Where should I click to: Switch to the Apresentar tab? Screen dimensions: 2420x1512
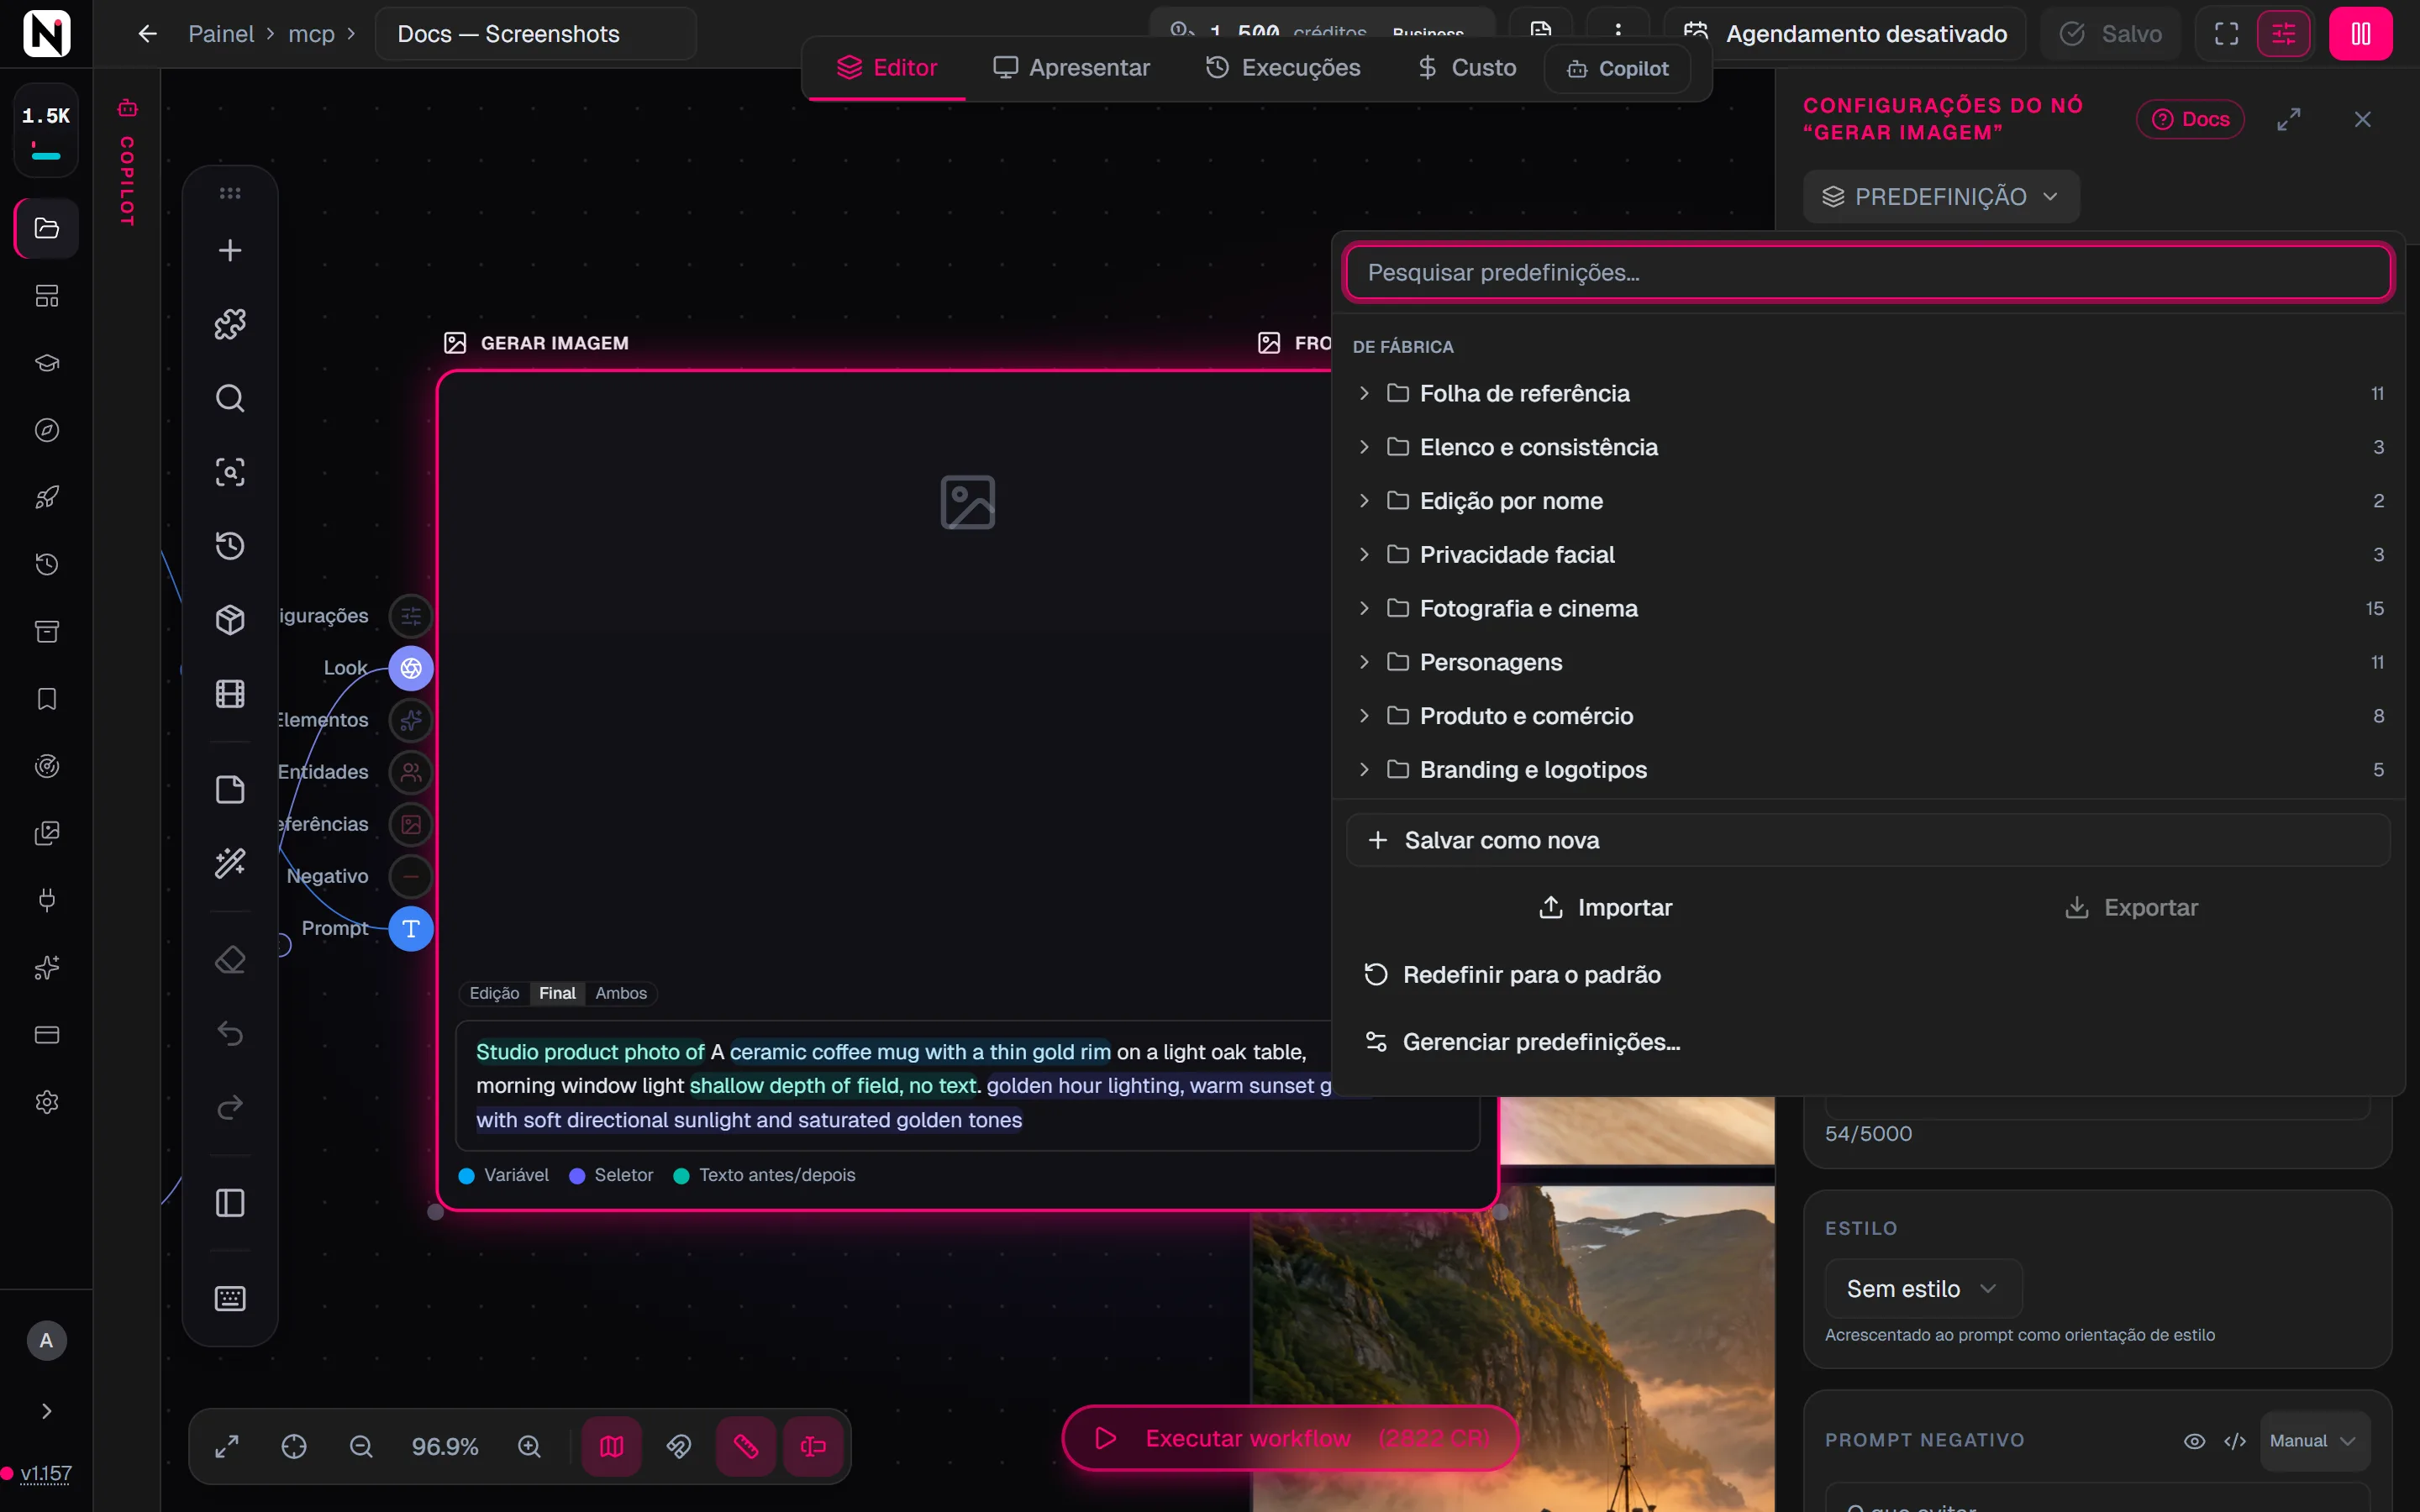pos(1071,68)
